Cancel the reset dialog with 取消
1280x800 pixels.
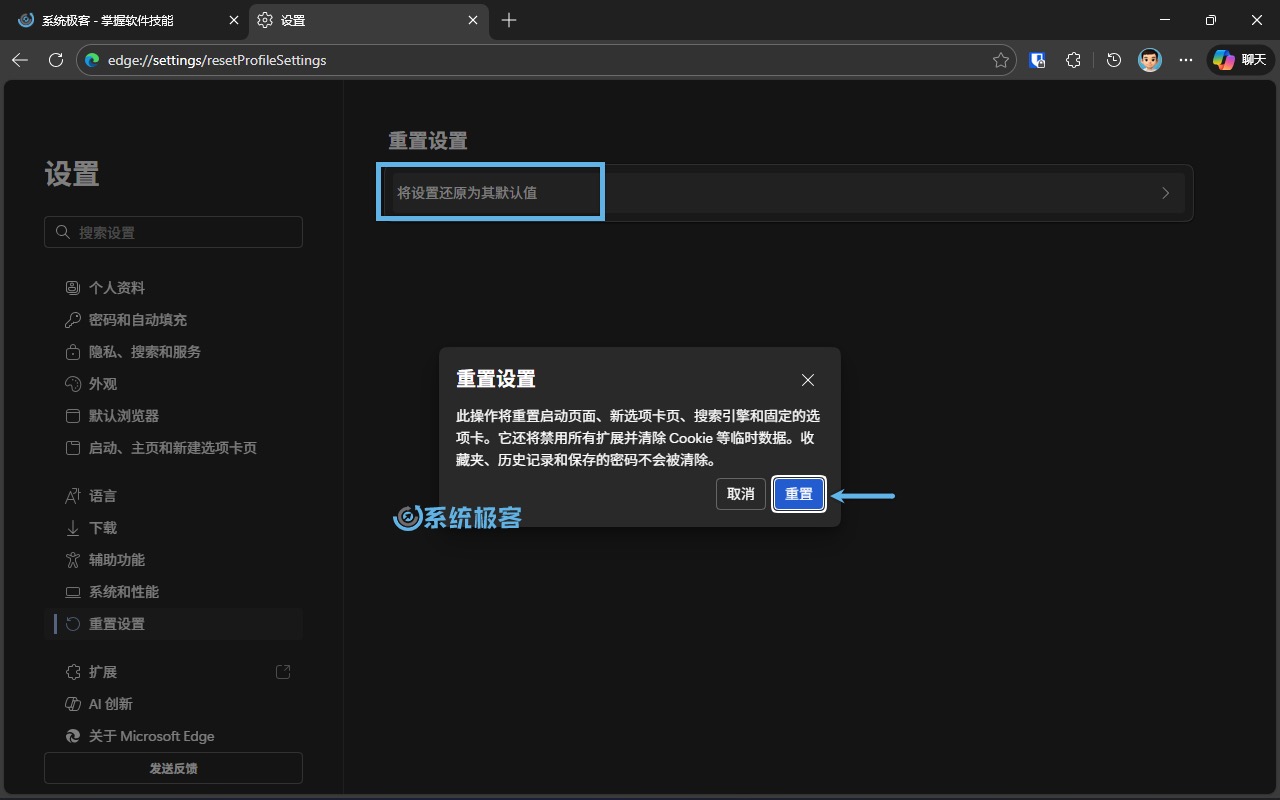pos(740,493)
